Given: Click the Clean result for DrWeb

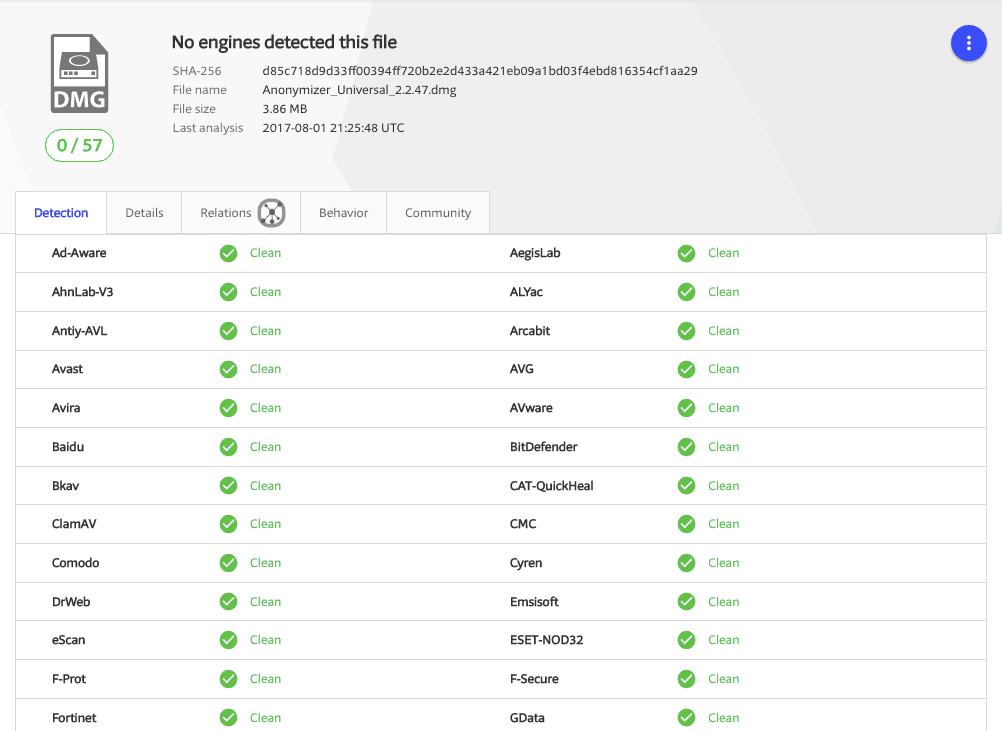Looking at the screenshot, I should coord(265,602).
